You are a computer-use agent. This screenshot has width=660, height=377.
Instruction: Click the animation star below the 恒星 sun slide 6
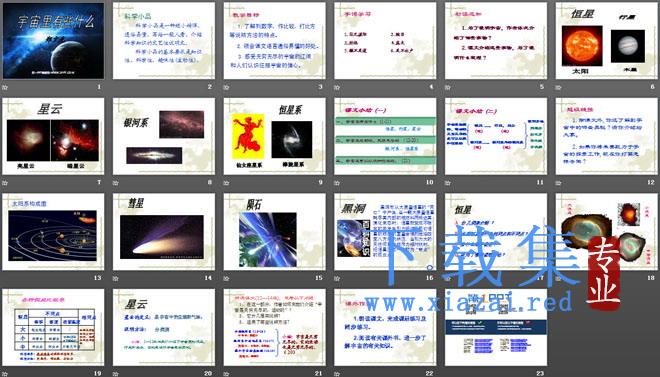click(559, 88)
